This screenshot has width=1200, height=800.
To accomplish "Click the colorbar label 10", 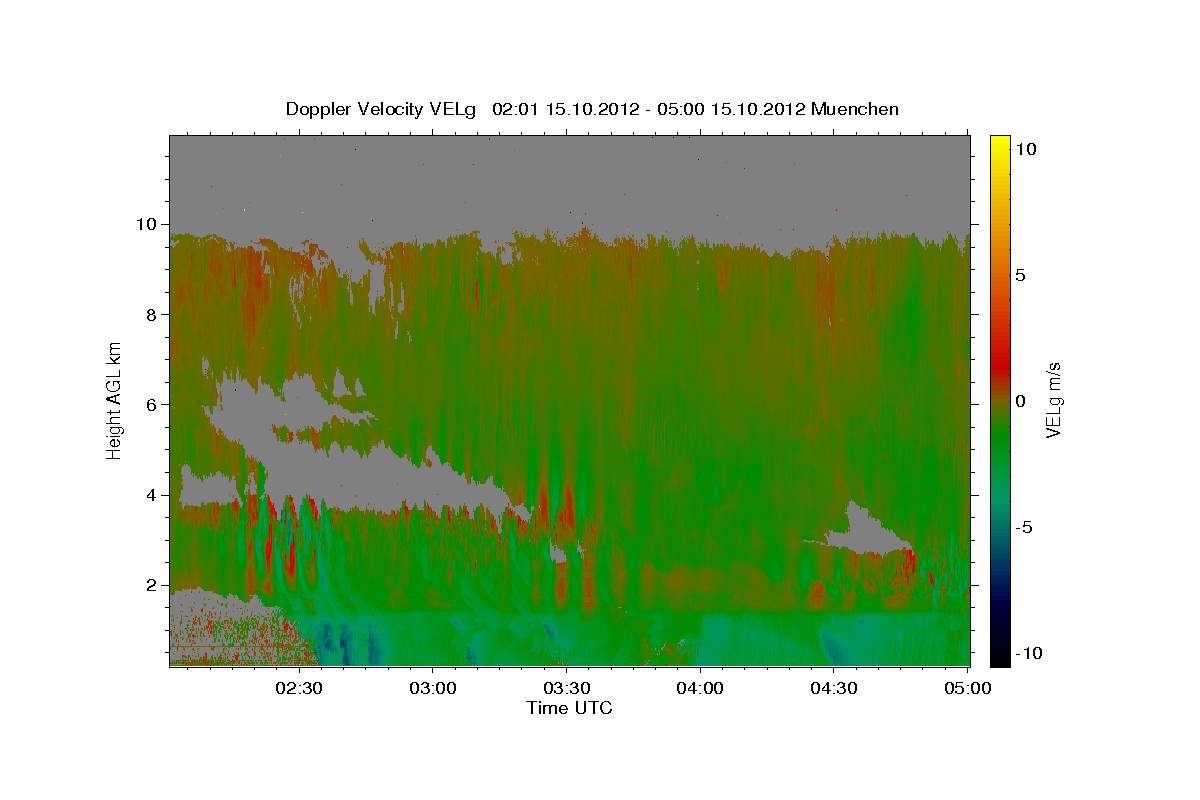I will [1026, 148].
